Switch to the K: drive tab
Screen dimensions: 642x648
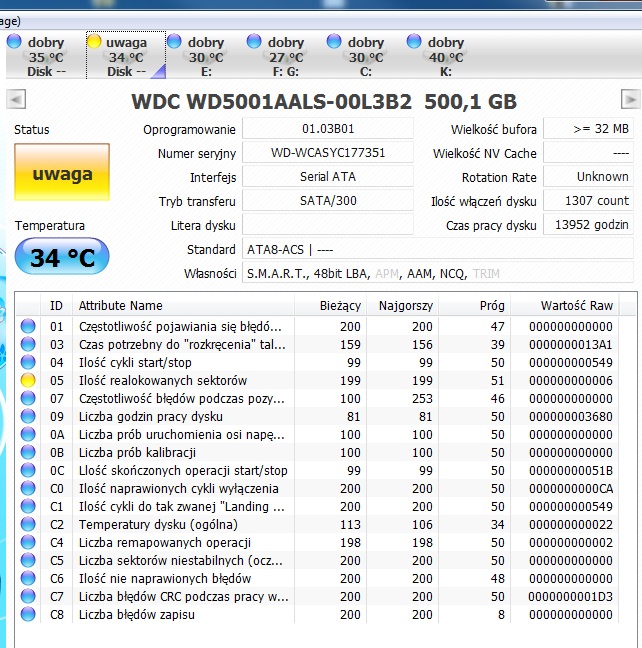pyautogui.click(x=445, y=56)
